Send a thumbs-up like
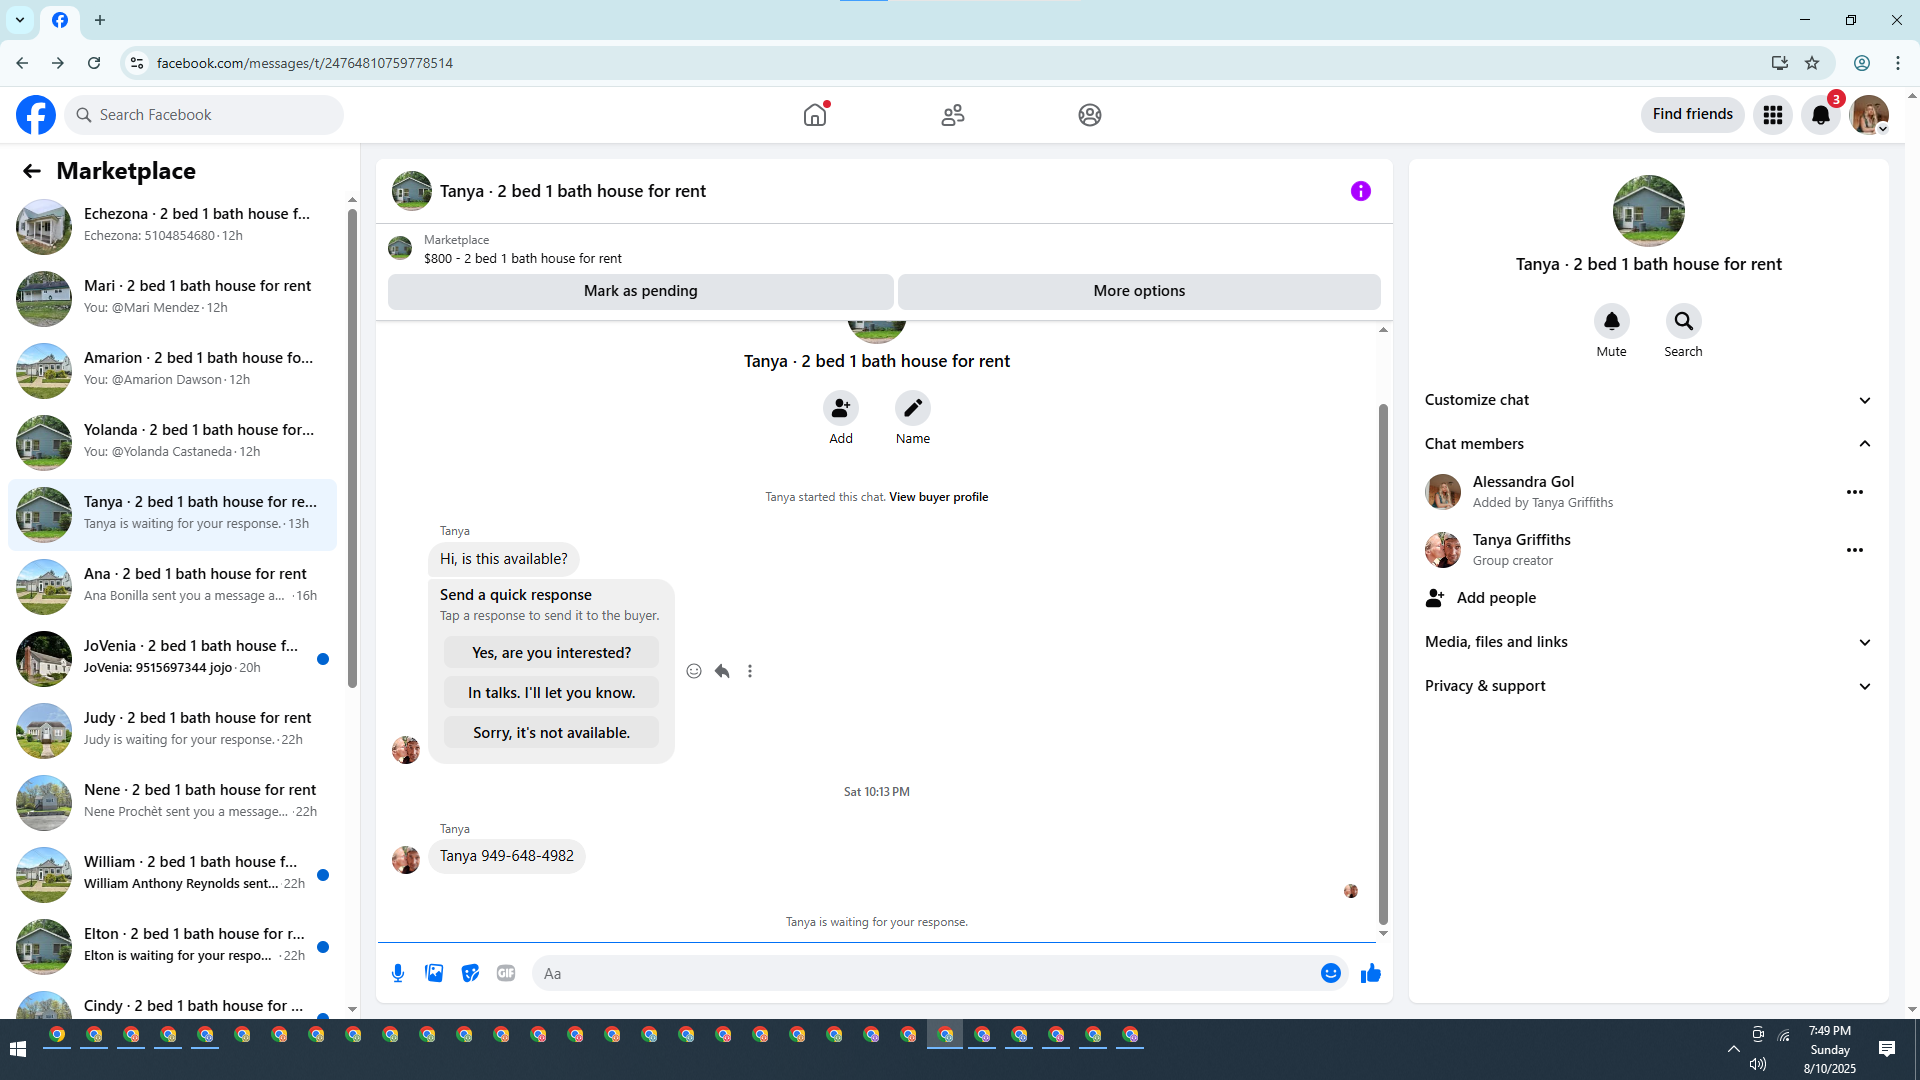Image resolution: width=1920 pixels, height=1080 pixels. tap(1370, 973)
